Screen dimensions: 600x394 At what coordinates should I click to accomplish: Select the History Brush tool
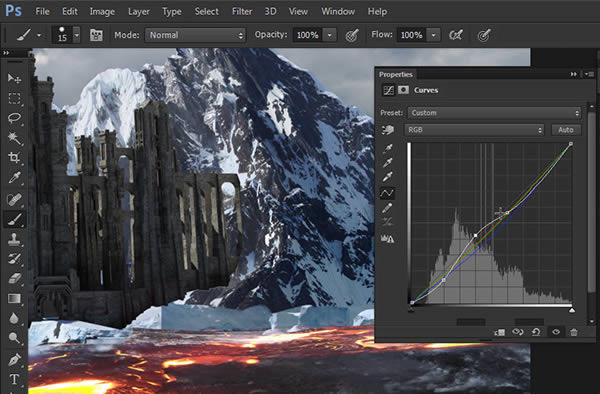click(x=15, y=259)
